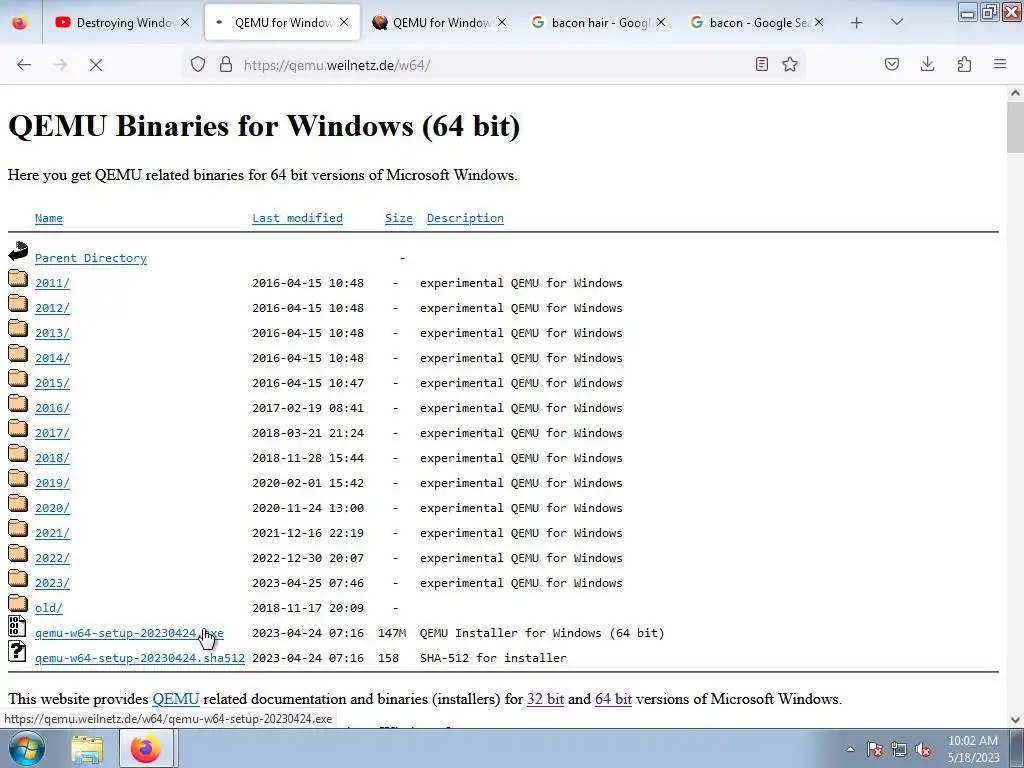Viewport: 1024px width, 768px height.
Task: Open the 2022/ folder link
Action: [x=52, y=558]
